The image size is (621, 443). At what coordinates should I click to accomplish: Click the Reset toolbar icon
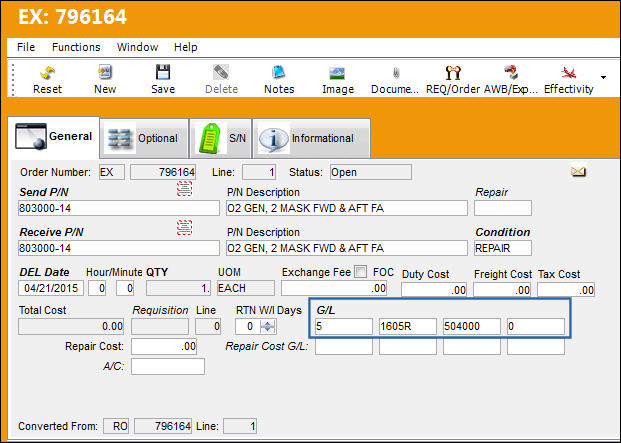(48, 73)
